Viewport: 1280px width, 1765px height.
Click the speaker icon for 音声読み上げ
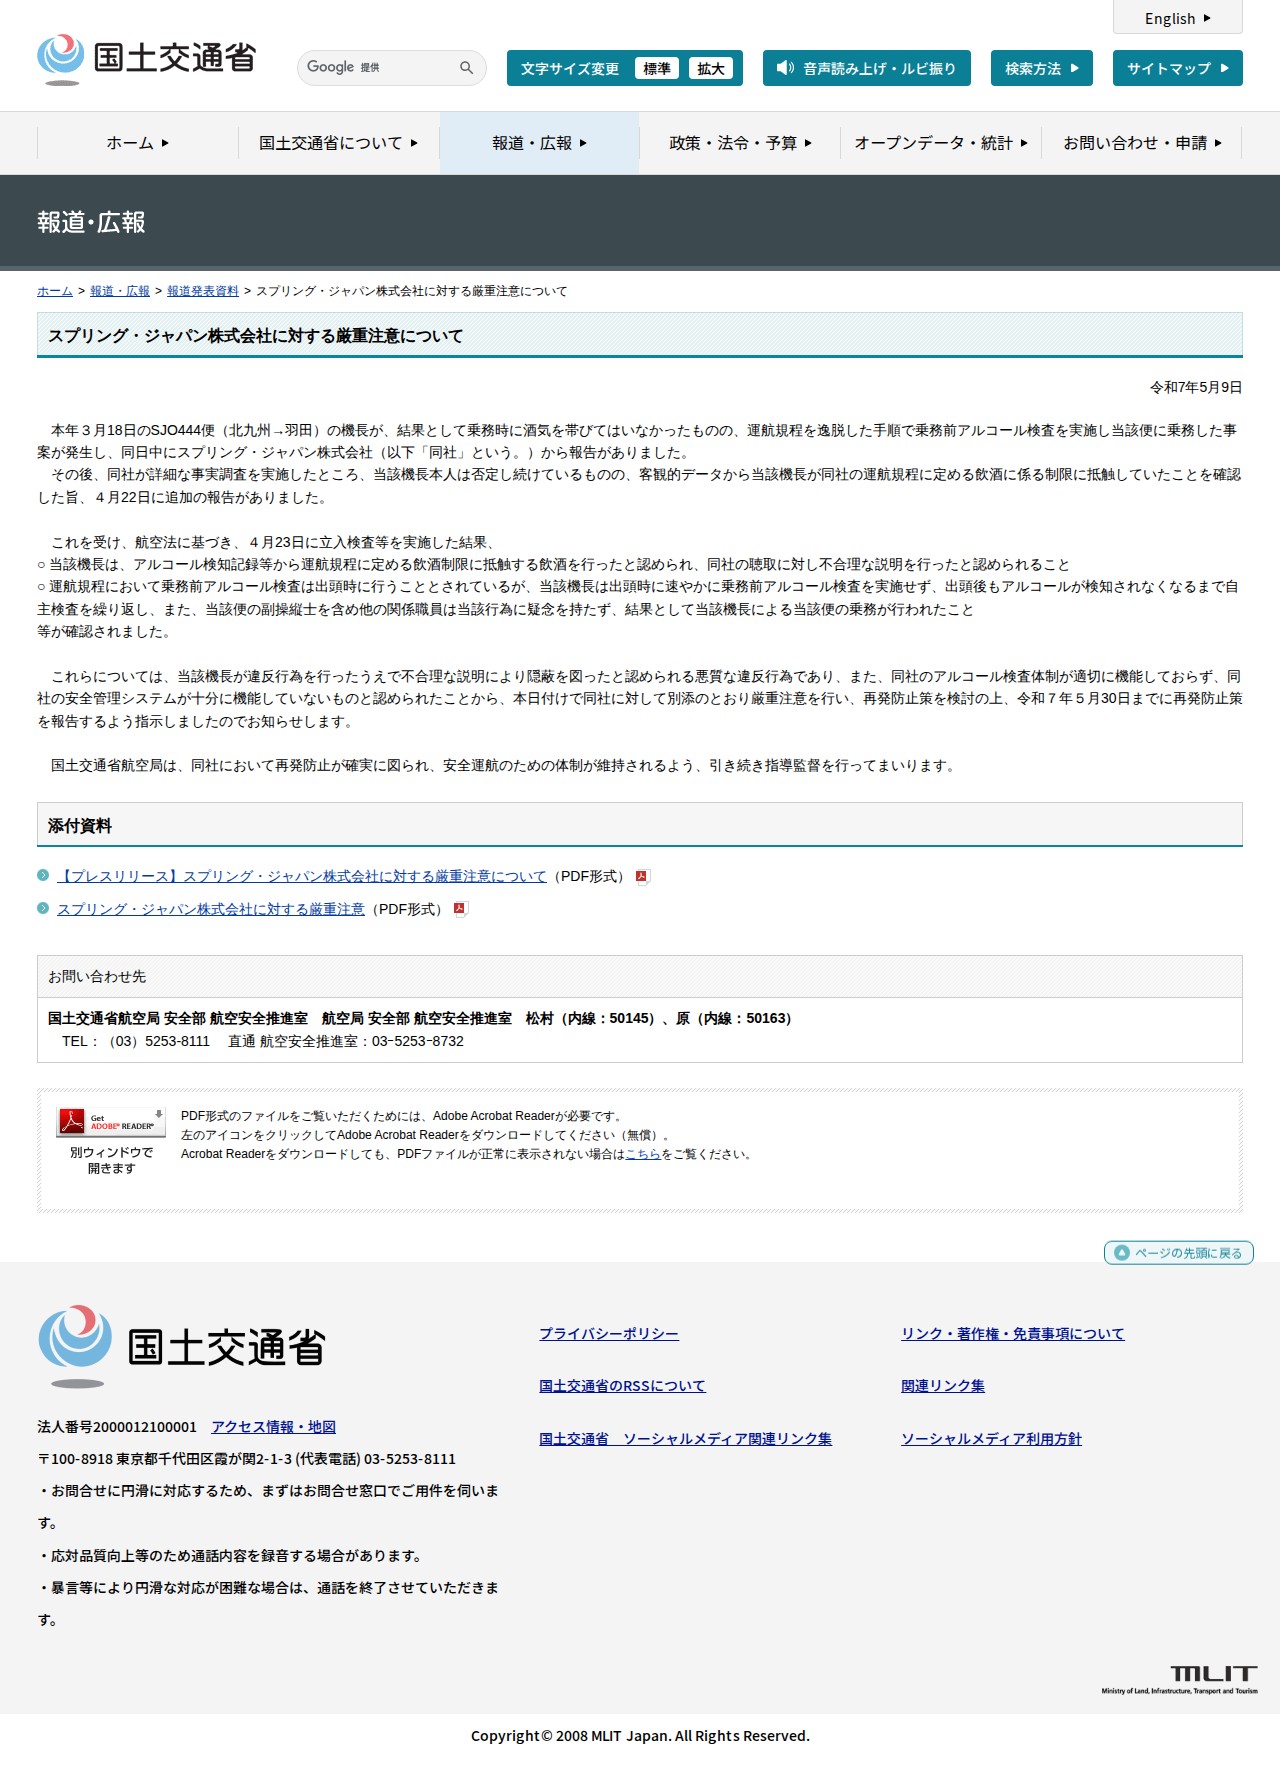pos(785,68)
